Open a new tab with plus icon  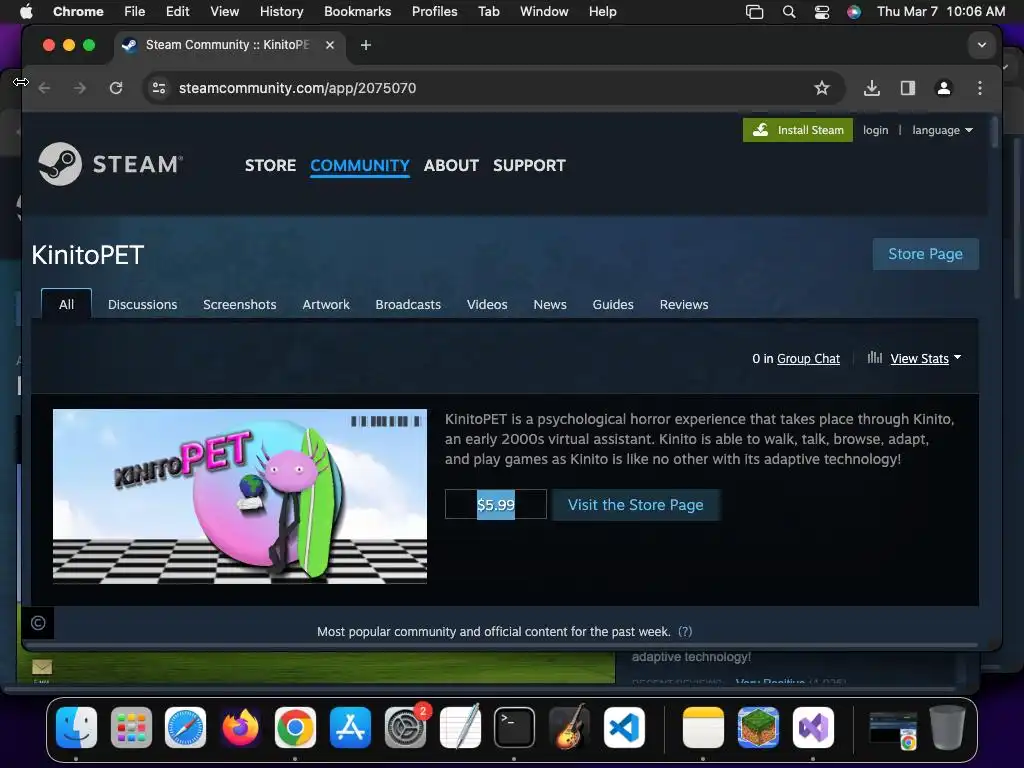pos(366,45)
